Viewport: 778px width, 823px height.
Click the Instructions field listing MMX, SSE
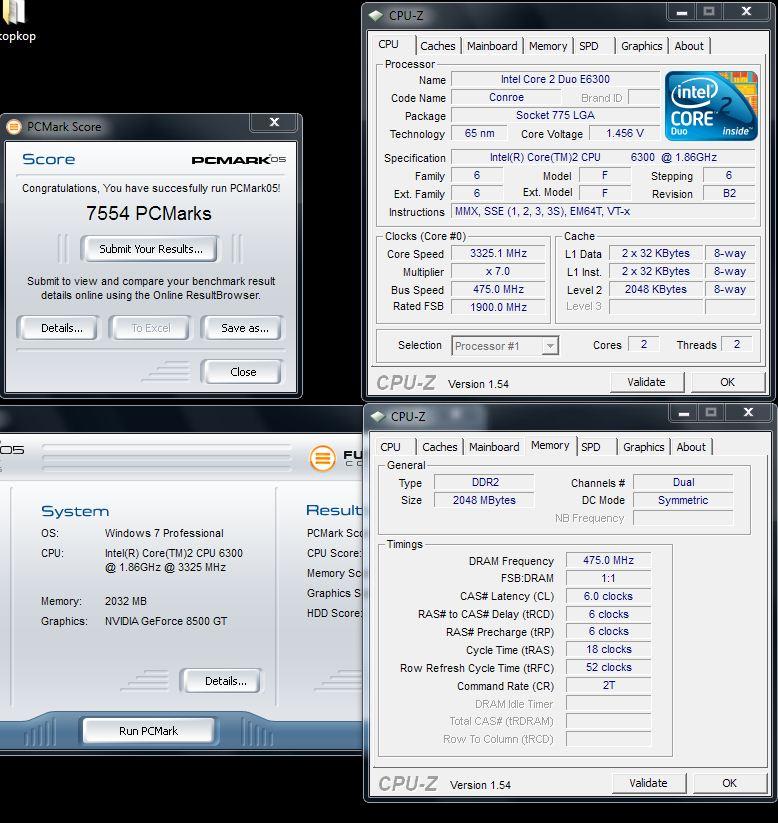[603, 212]
